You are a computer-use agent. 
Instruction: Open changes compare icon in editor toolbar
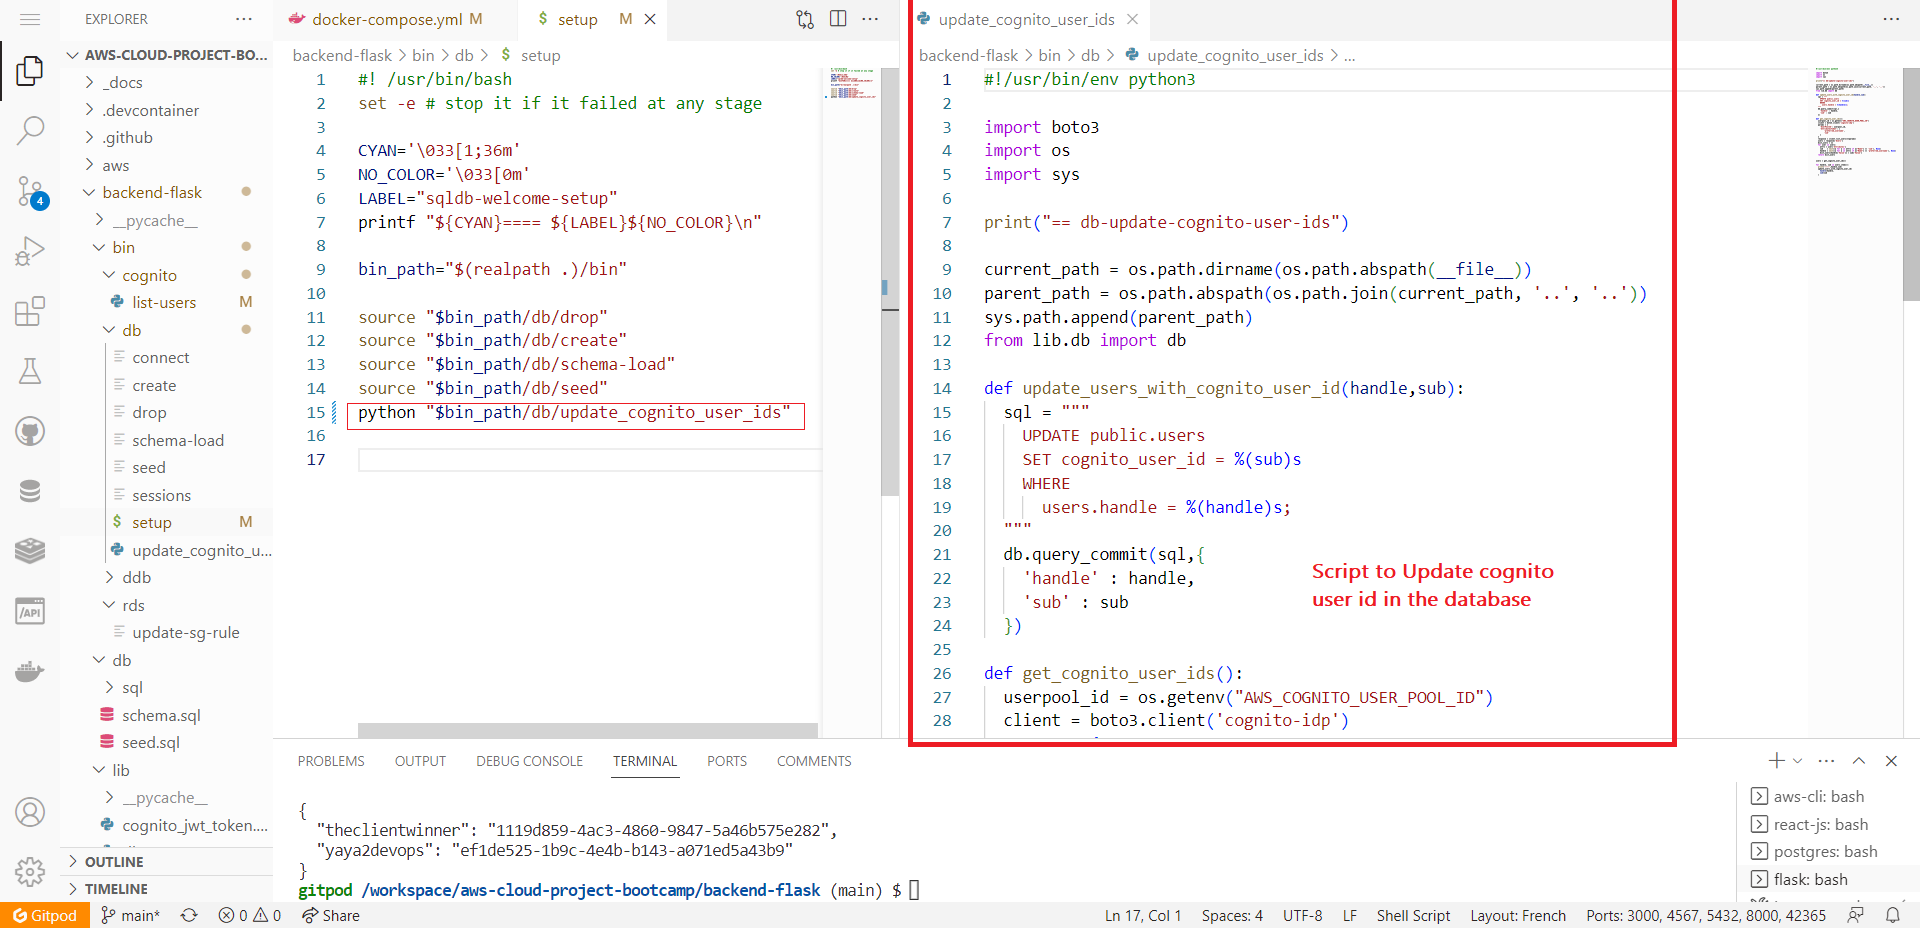point(805,19)
